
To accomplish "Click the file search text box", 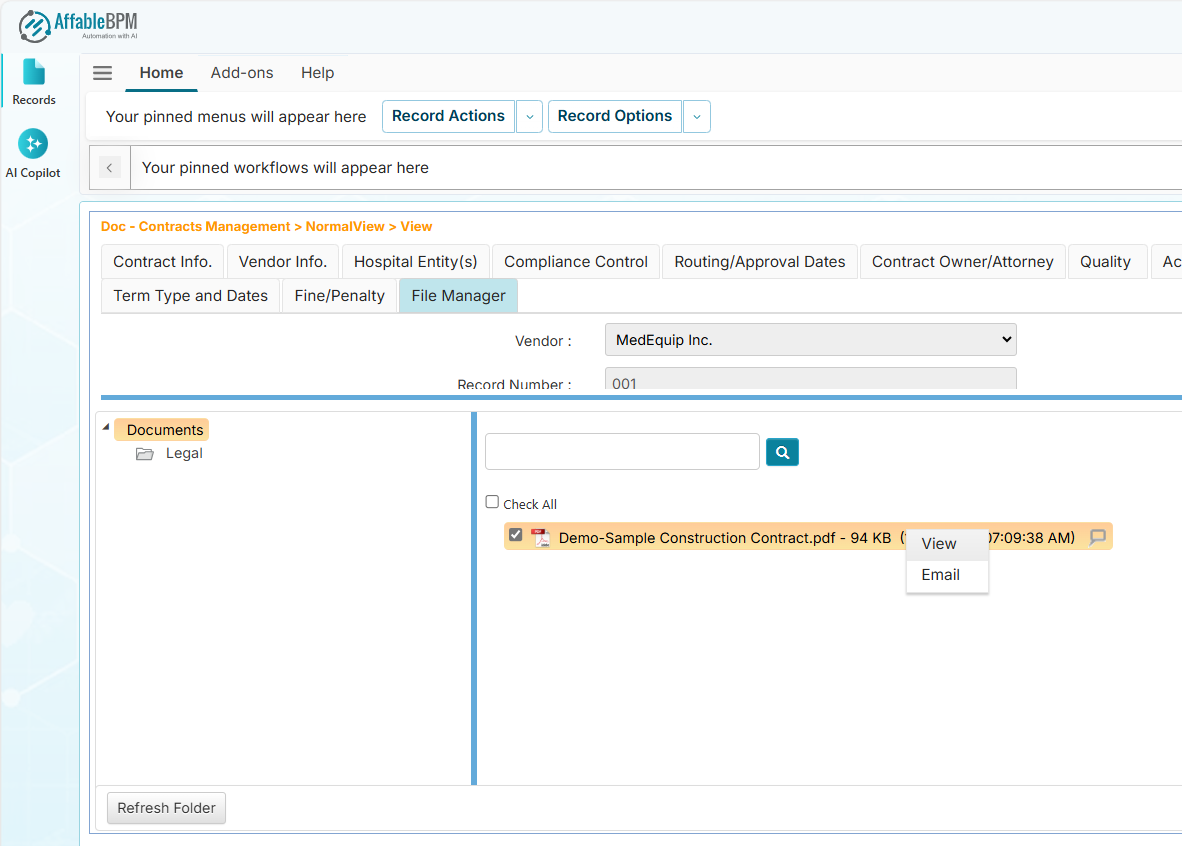I will (622, 452).
